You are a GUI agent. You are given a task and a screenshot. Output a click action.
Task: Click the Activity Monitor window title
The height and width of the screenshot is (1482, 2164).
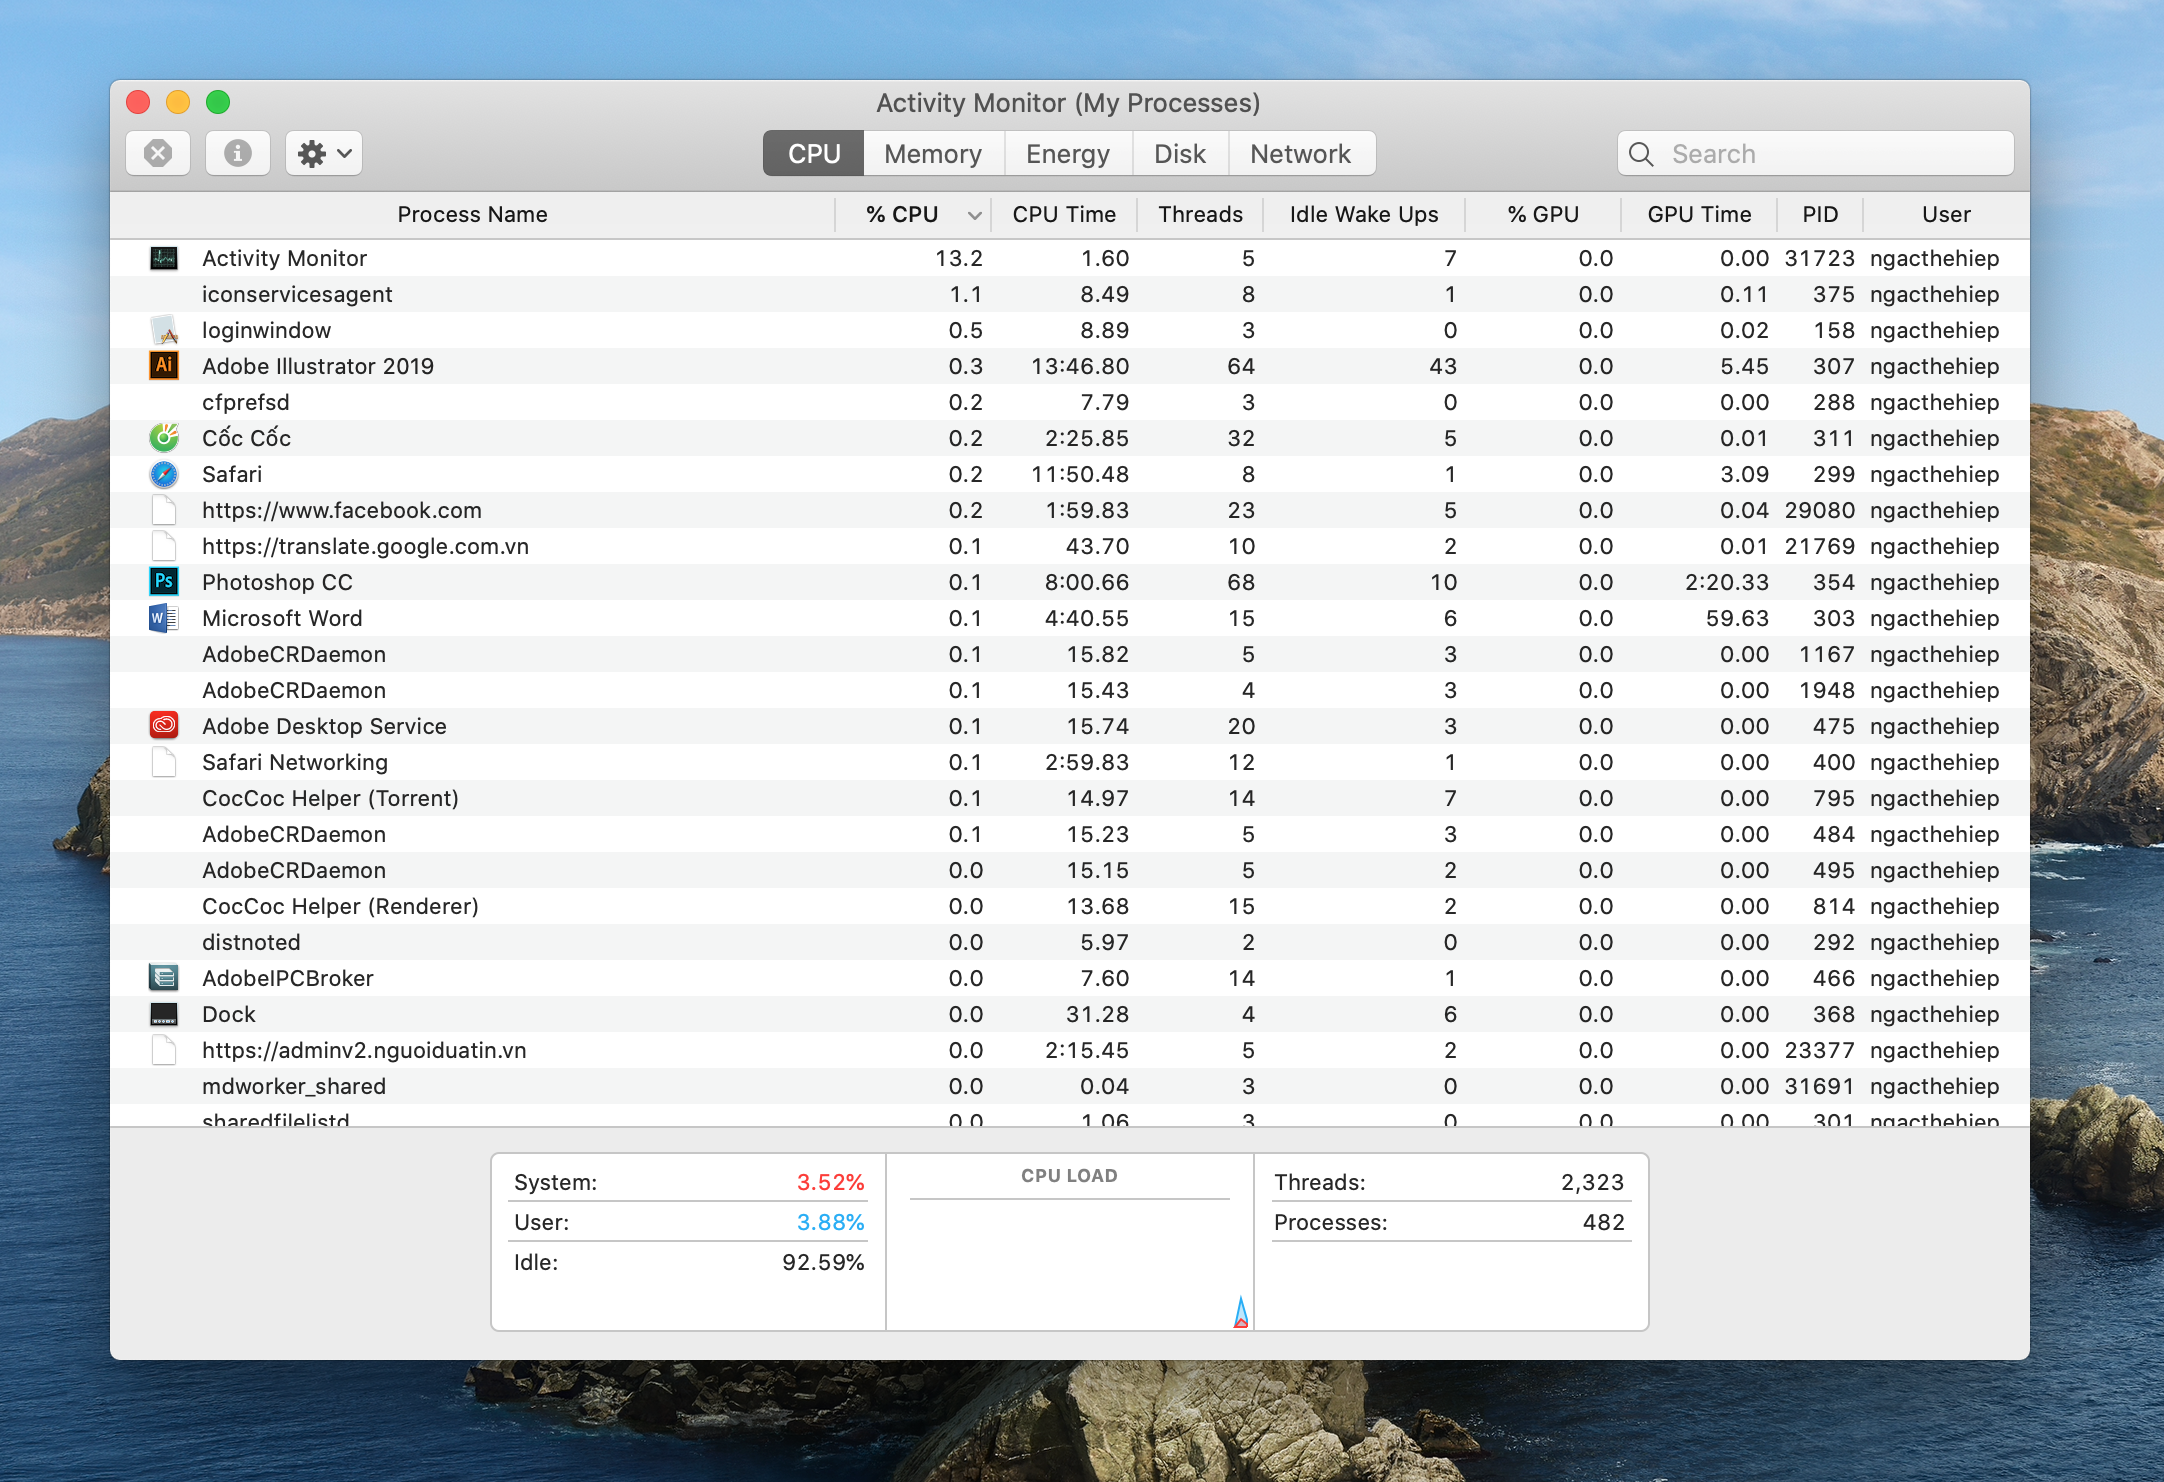[x=1068, y=103]
